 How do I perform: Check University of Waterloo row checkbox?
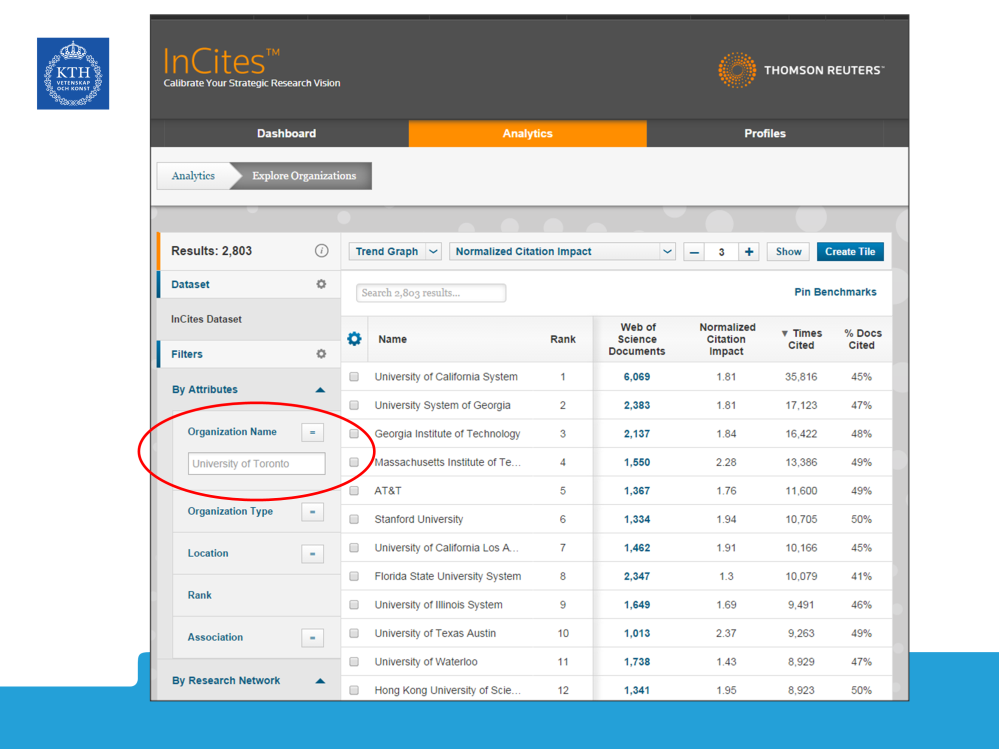(354, 662)
